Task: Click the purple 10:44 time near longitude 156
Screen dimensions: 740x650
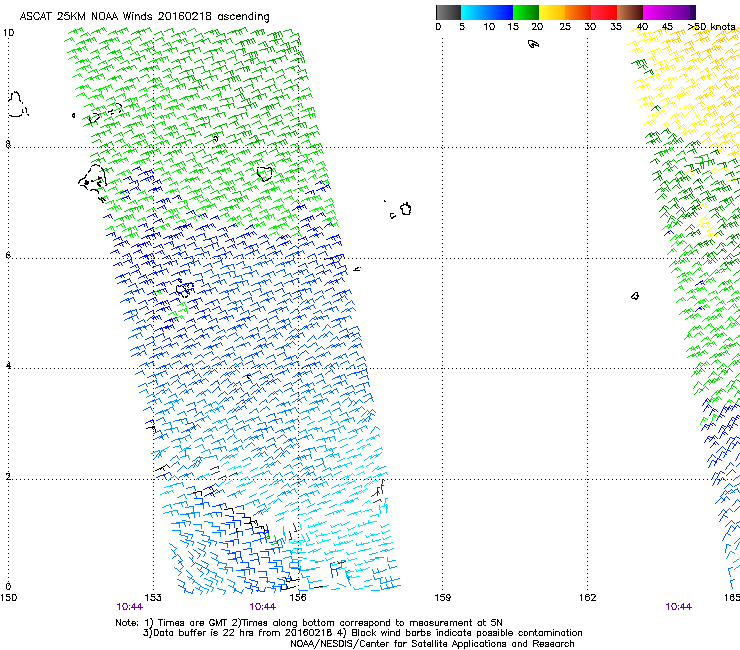Action: click(262, 607)
